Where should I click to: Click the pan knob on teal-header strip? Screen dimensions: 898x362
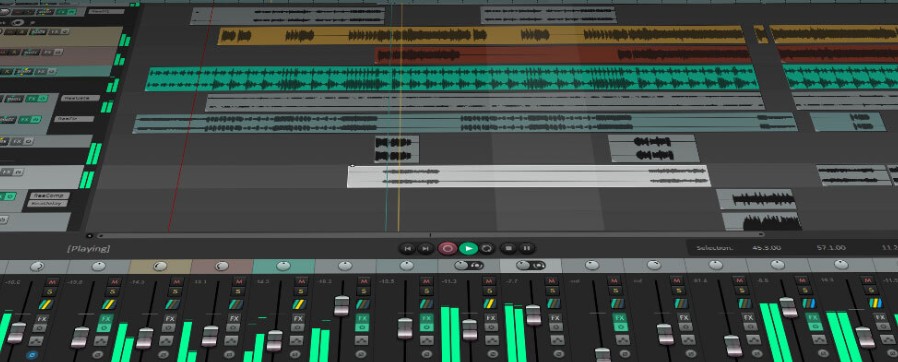coord(283,266)
